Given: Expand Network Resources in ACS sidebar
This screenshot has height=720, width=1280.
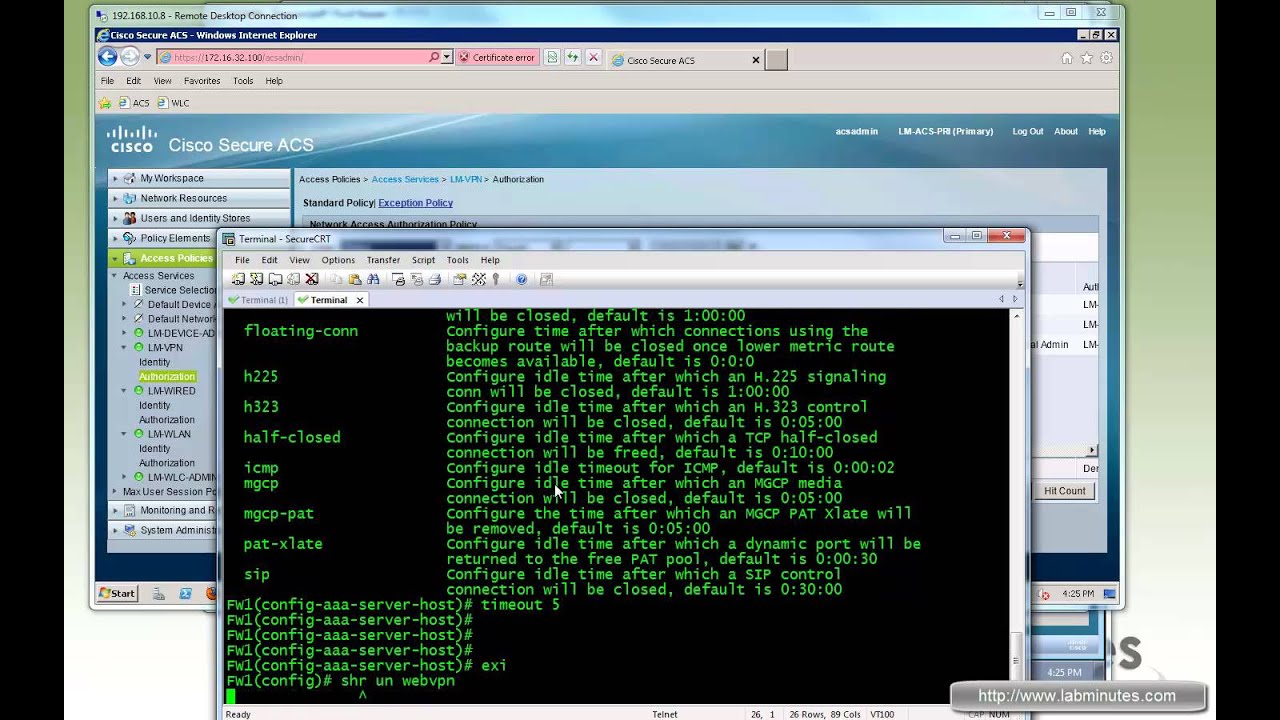Looking at the screenshot, I should 115,198.
